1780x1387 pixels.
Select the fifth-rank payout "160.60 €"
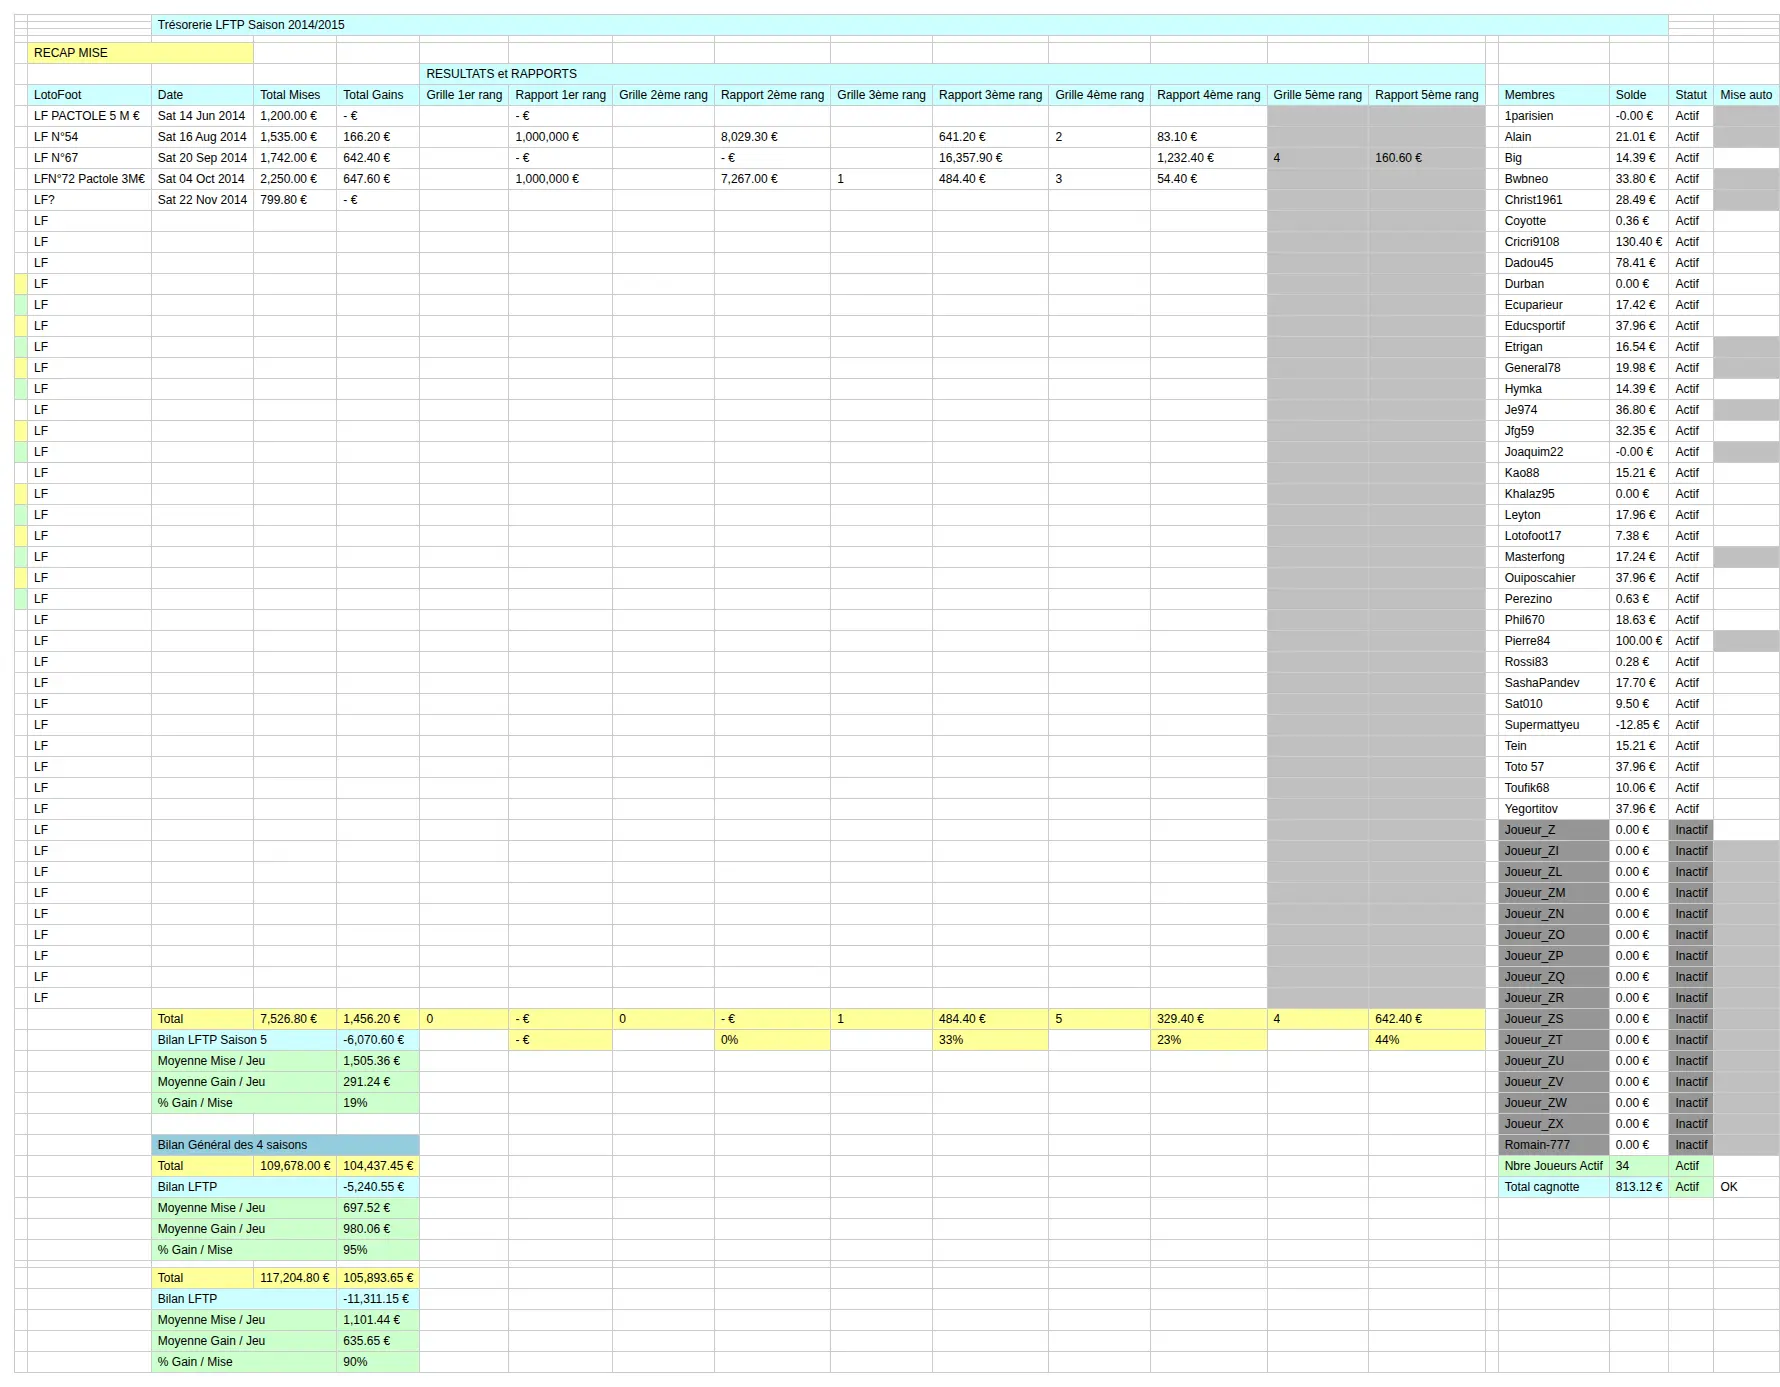coord(1426,158)
